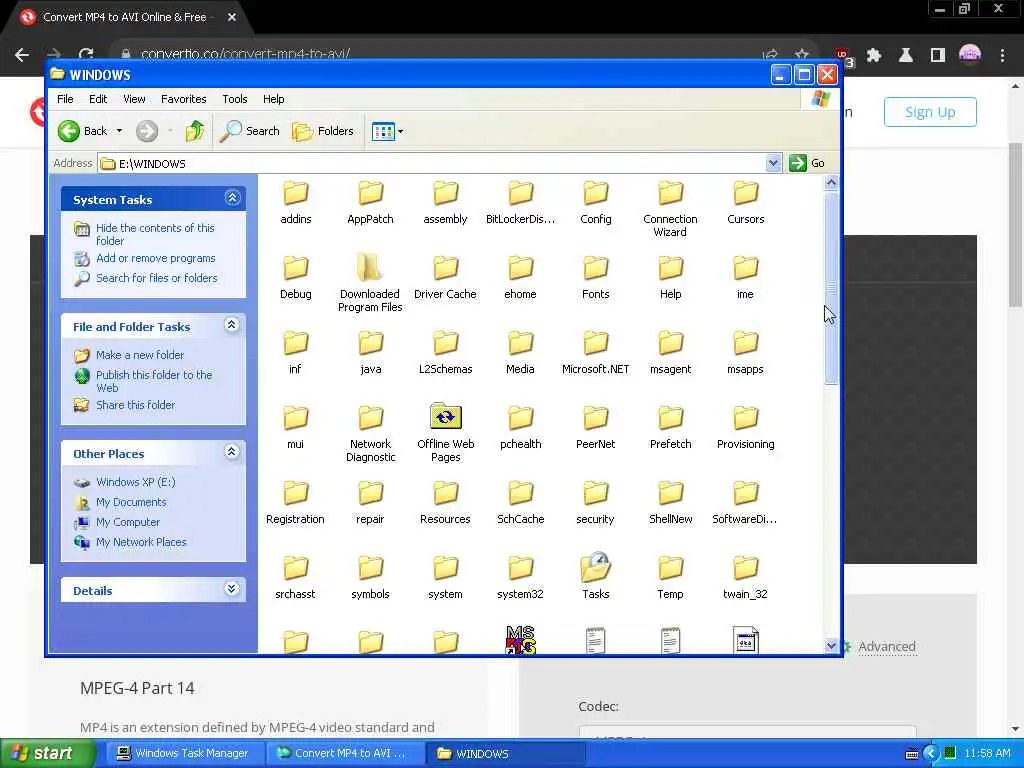
Task: Select the Driver Cache folder
Action: coord(445,277)
